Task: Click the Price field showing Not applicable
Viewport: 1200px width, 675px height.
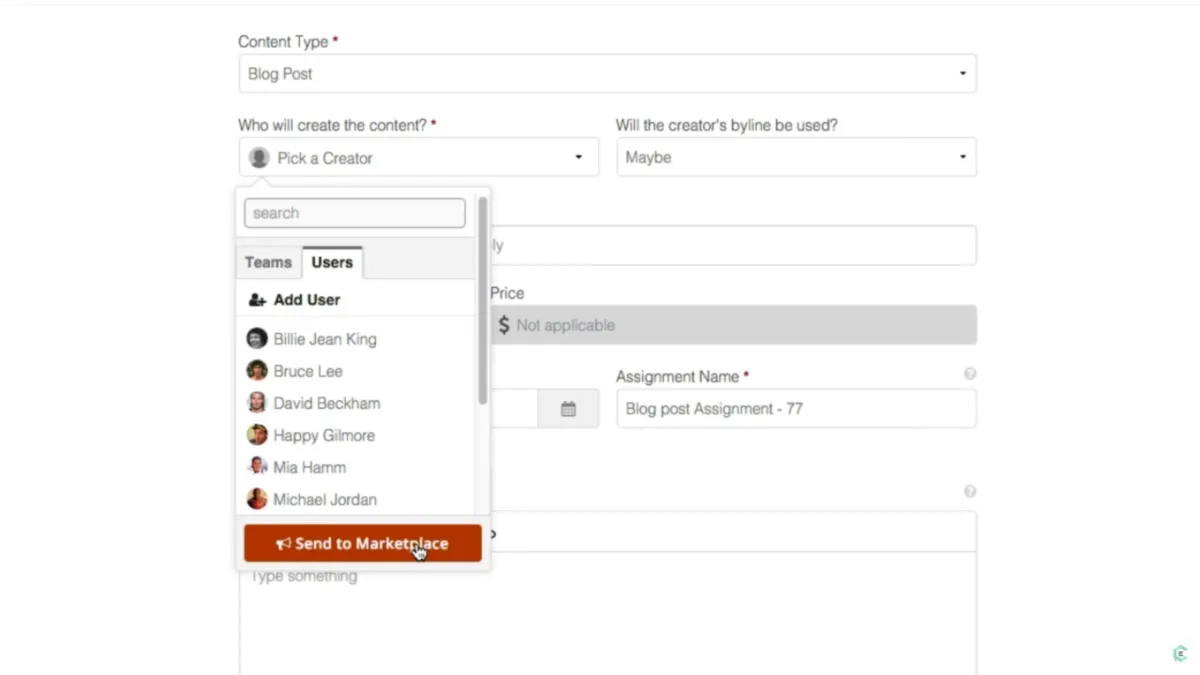Action: click(733, 325)
